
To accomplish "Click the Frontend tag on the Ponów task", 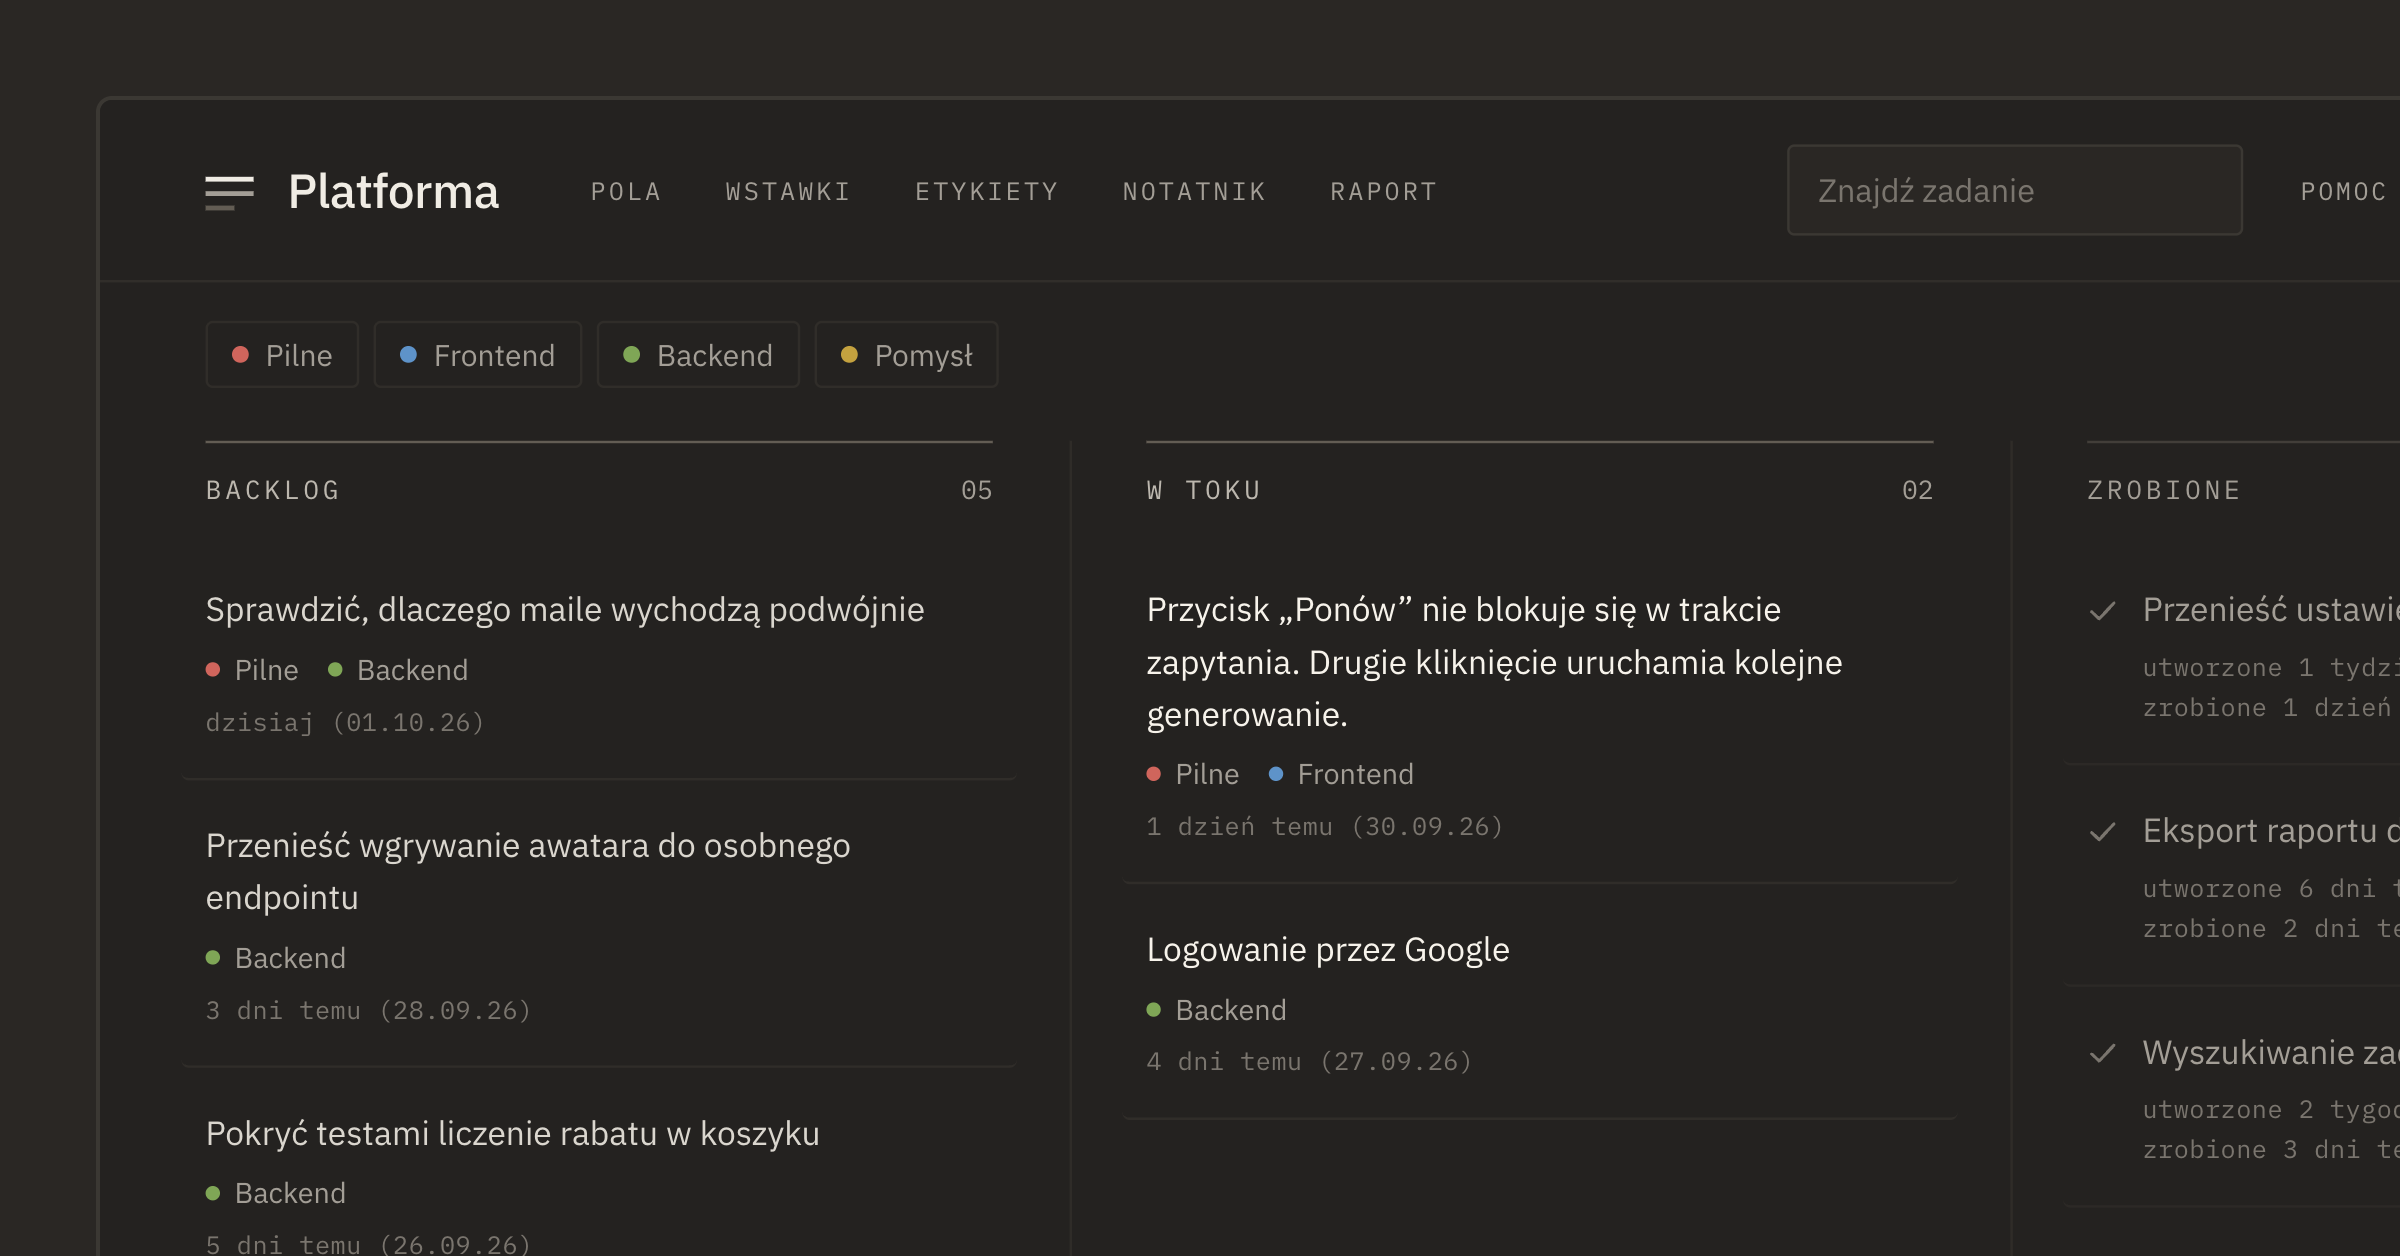I will point(1341,774).
